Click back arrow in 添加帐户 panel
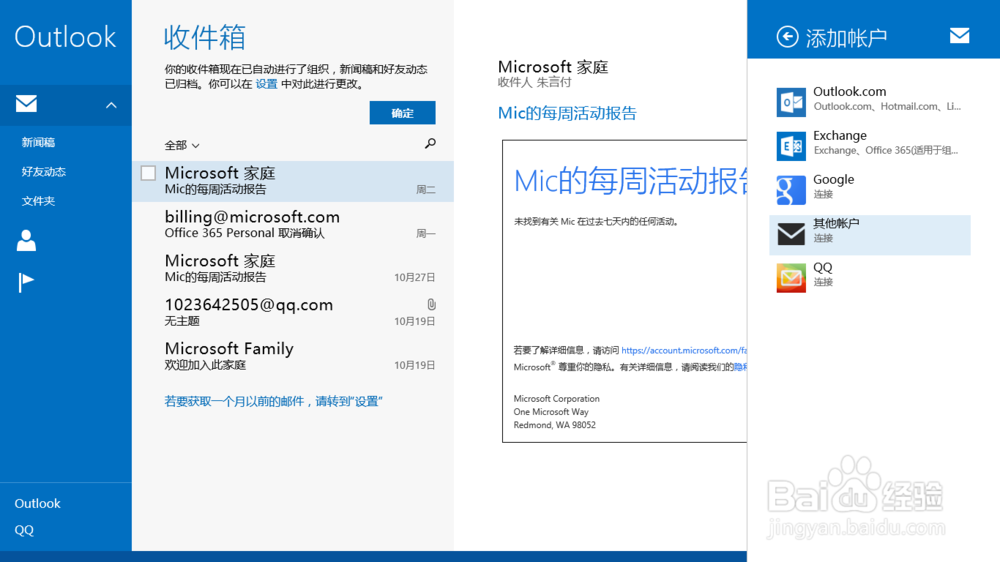Screen dimensions: 1000x562 coord(787,37)
